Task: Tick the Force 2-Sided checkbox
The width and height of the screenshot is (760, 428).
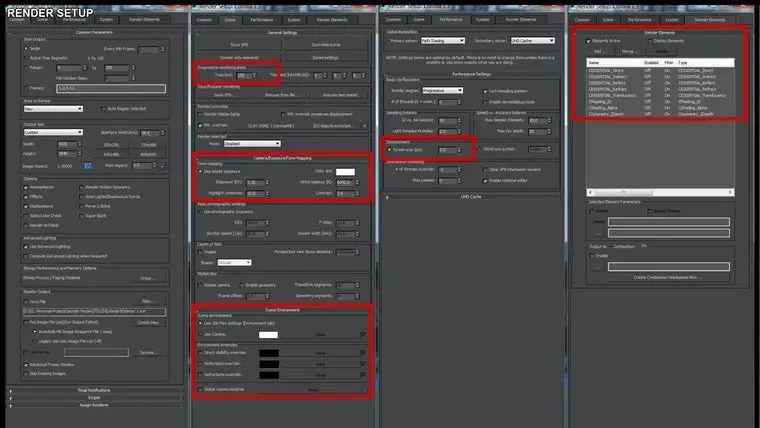Action: point(81,206)
